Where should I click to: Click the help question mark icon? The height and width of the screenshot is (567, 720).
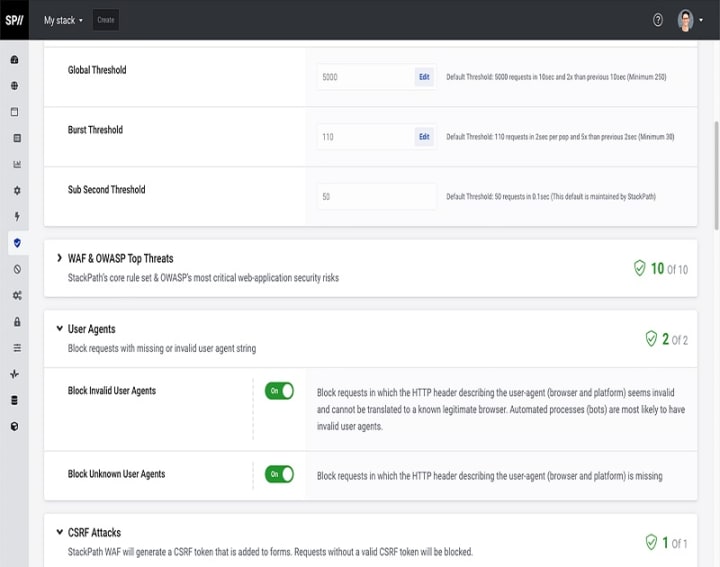pos(658,20)
